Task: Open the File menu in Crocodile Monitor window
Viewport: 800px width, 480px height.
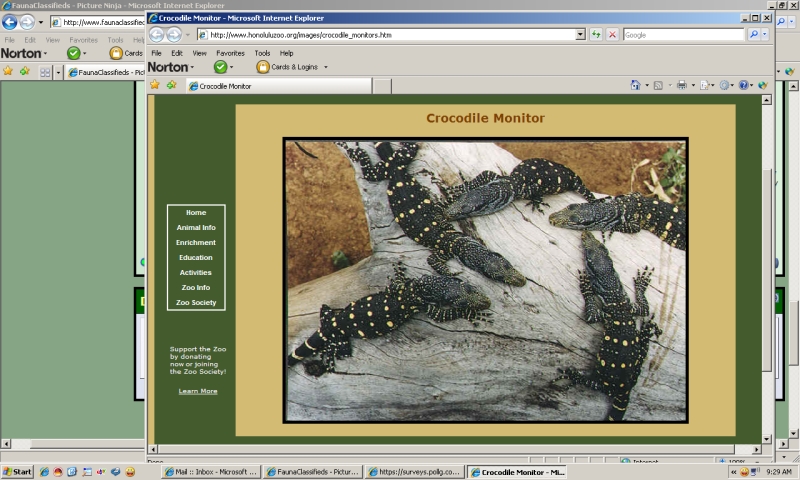Action: (x=156, y=53)
